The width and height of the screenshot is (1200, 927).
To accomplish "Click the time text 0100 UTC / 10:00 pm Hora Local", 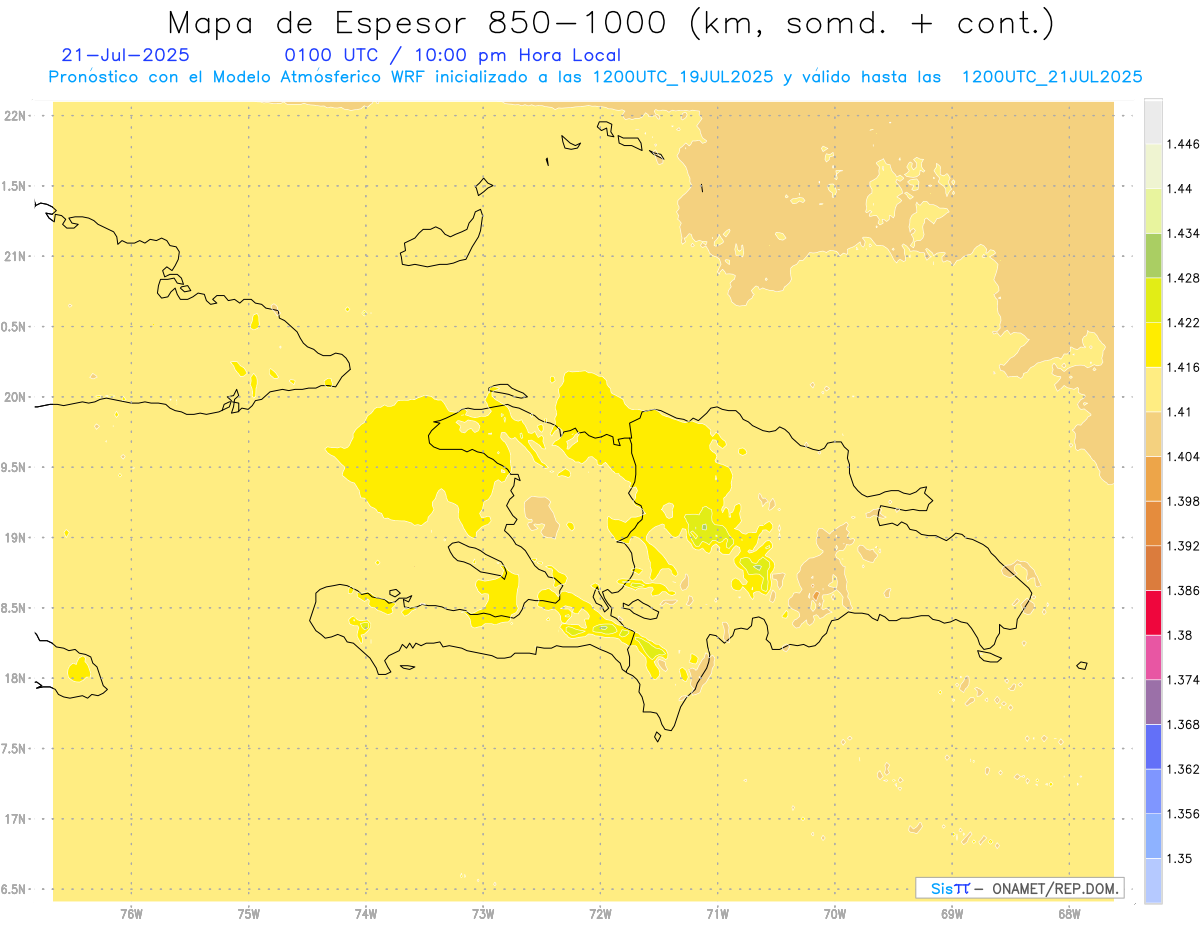I will (453, 56).
